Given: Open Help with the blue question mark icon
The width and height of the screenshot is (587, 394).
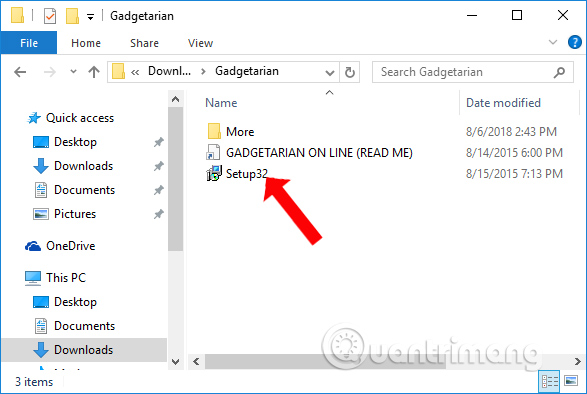Looking at the screenshot, I should click(x=574, y=42).
